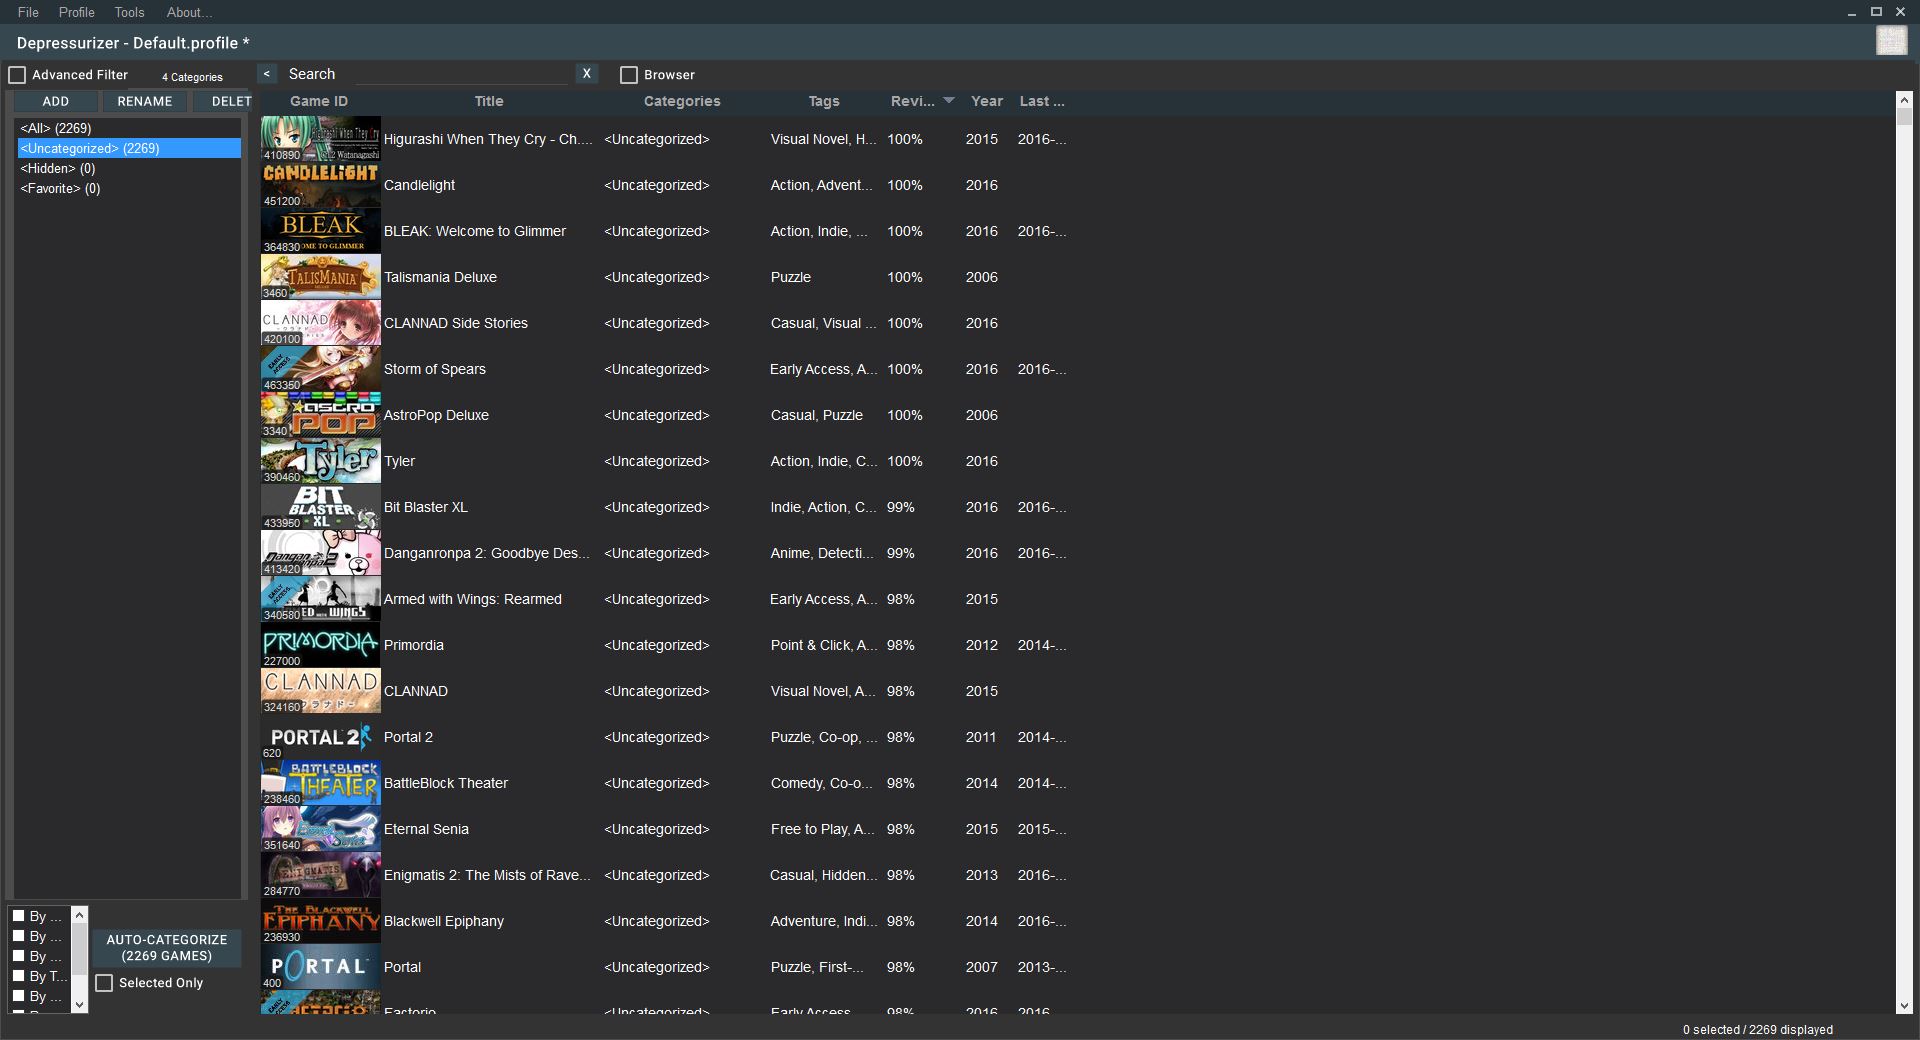
Task: Click the Auto-Categorize (2269 games) button
Action: pos(167,948)
